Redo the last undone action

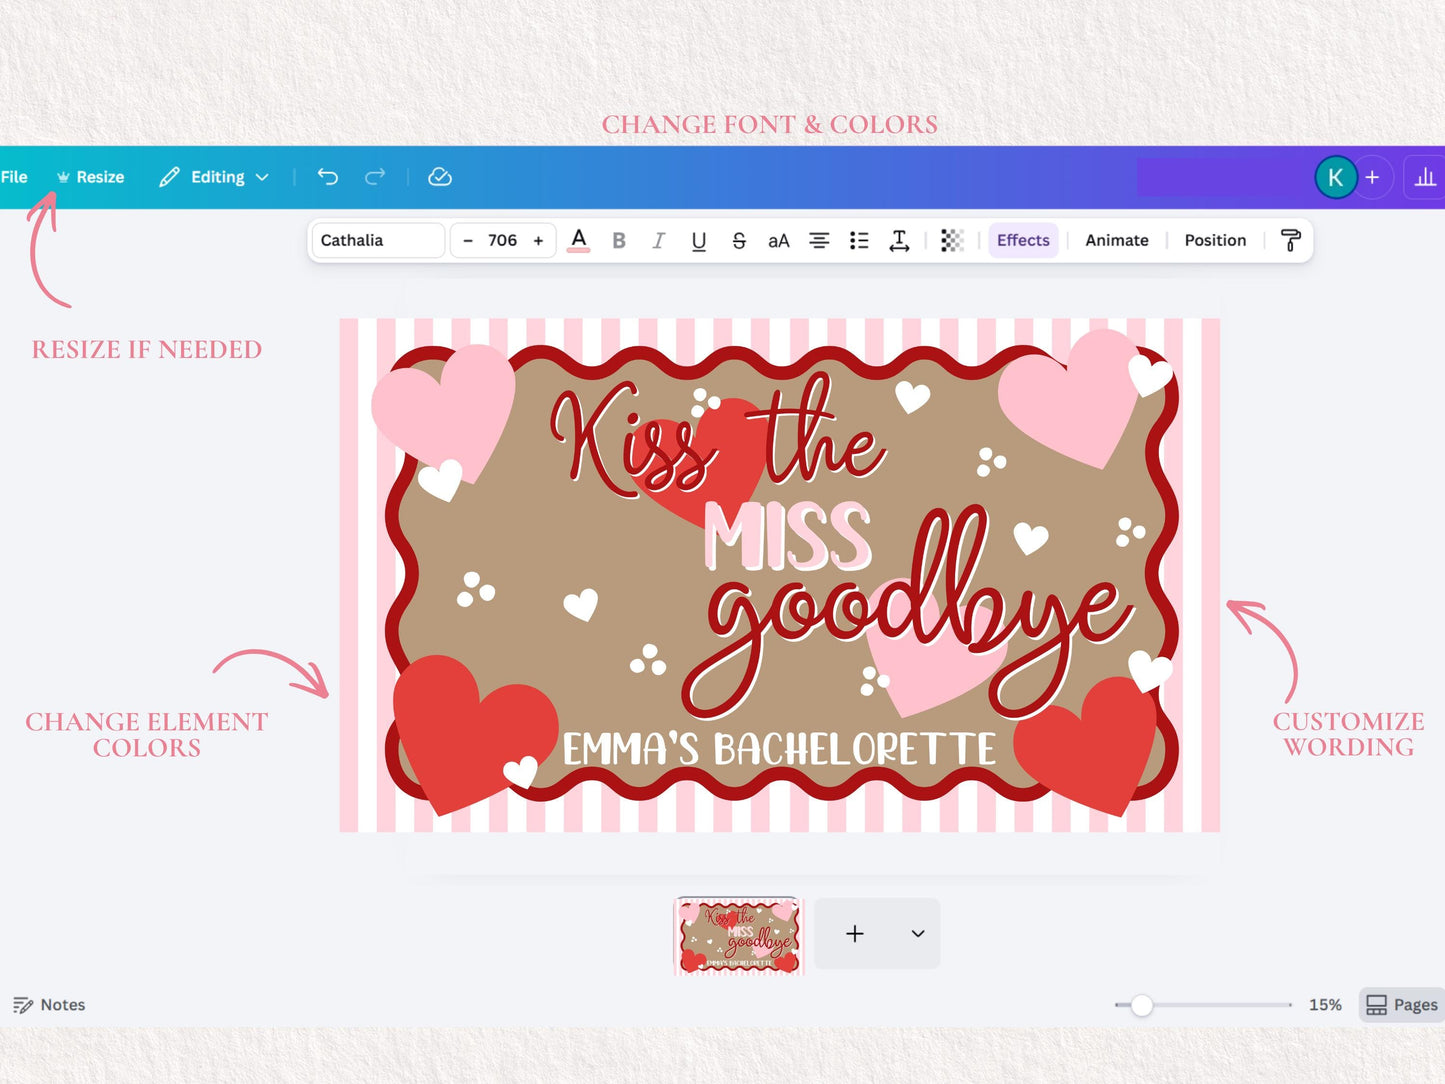(375, 177)
